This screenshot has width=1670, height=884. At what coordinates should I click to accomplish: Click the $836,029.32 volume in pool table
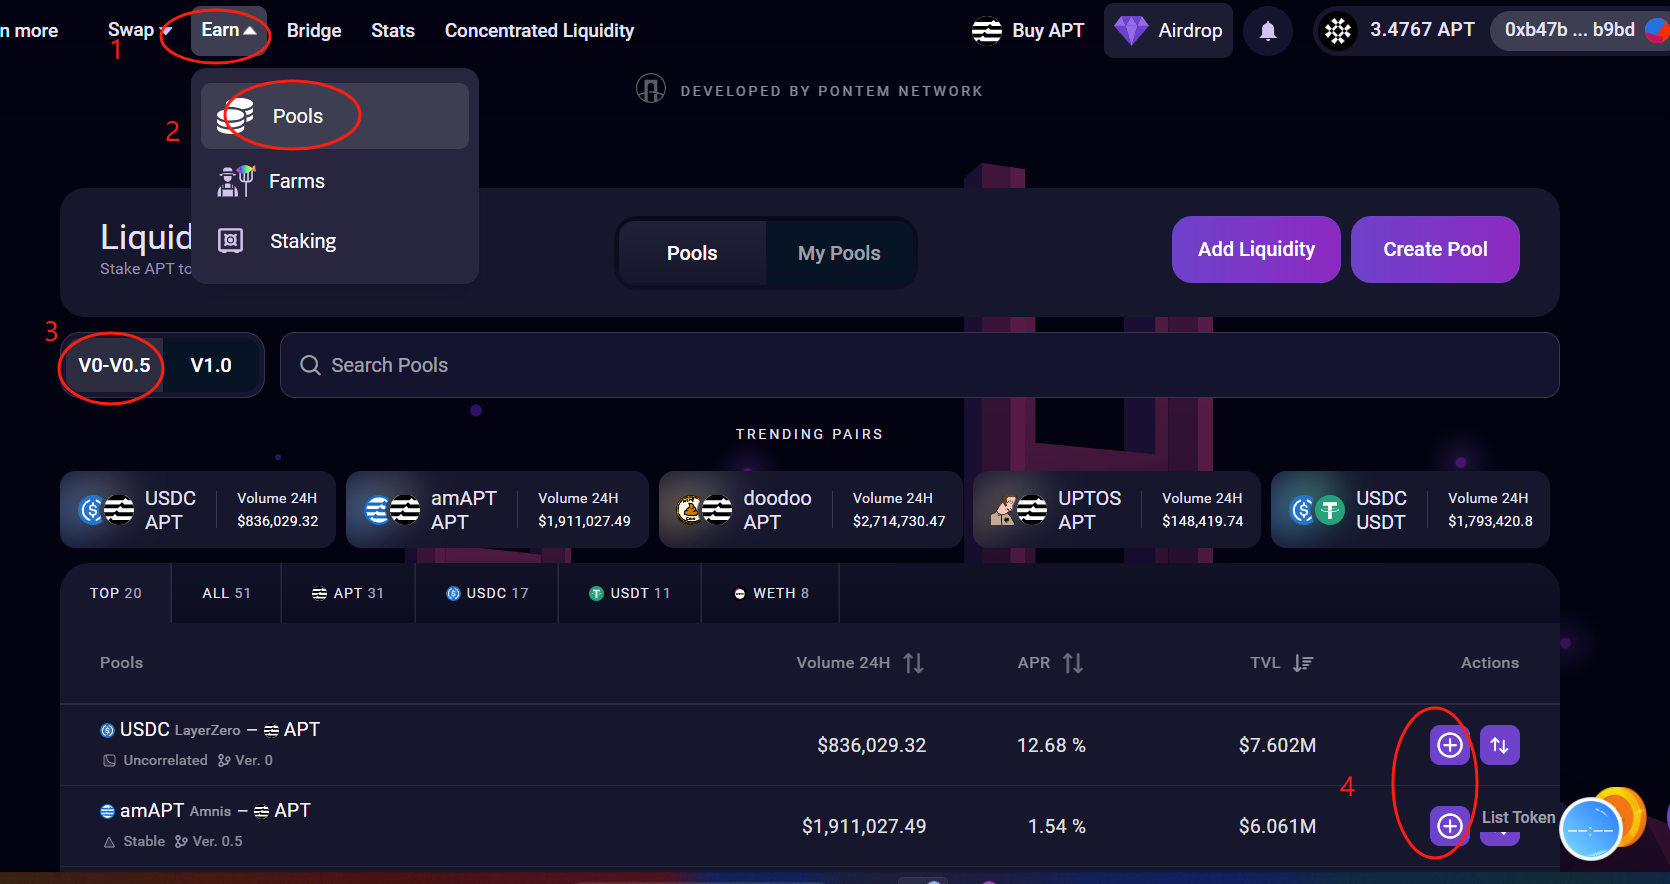click(871, 745)
